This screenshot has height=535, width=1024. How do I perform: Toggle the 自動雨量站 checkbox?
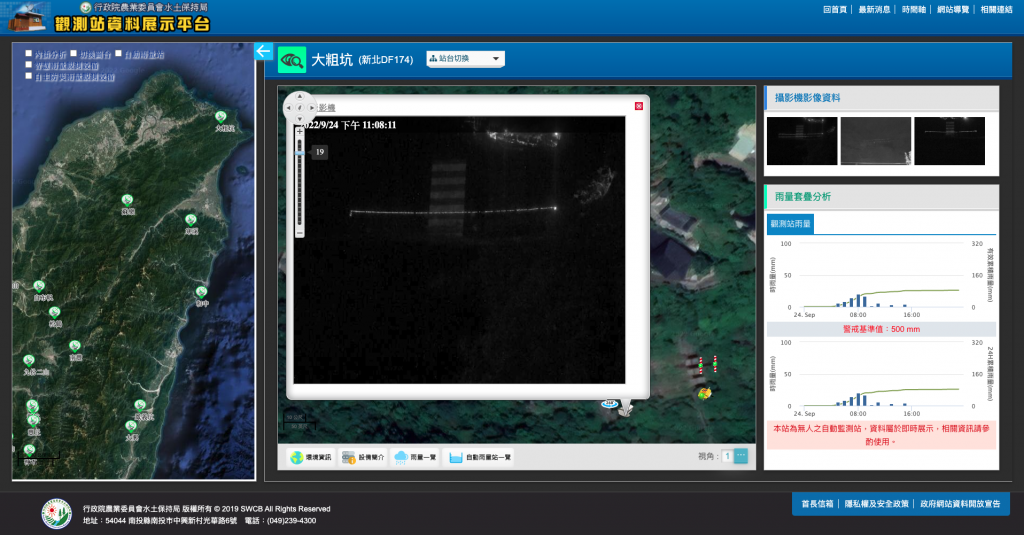click(x=119, y=54)
